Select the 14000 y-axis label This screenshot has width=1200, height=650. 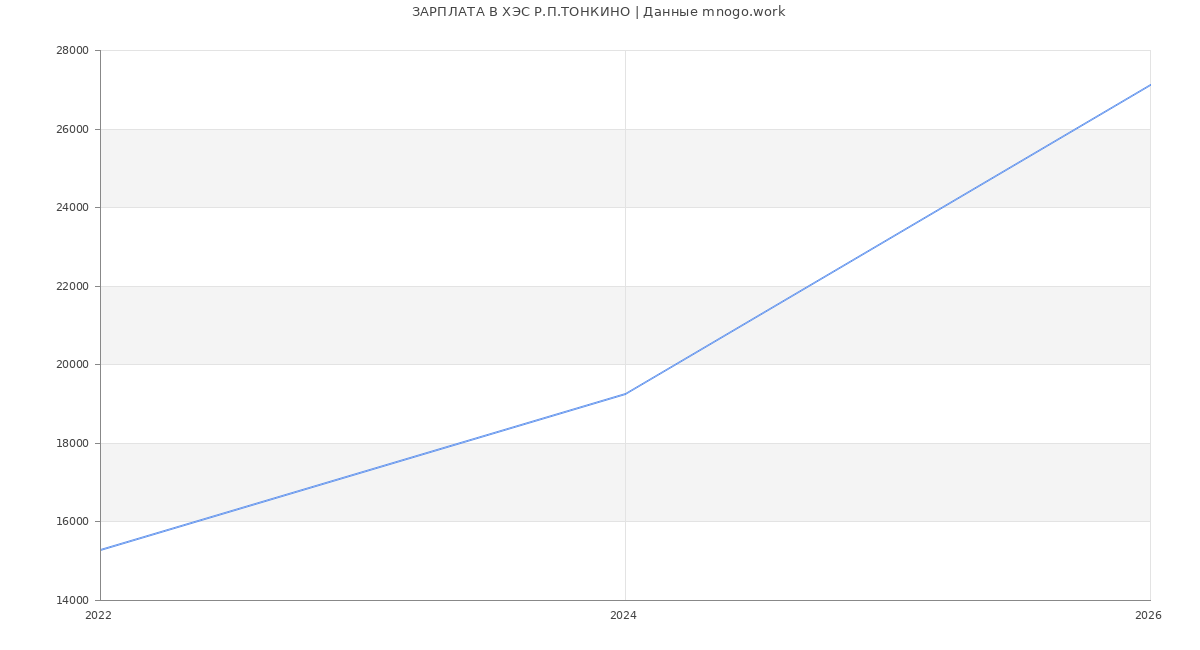click(x=71, y=600)
